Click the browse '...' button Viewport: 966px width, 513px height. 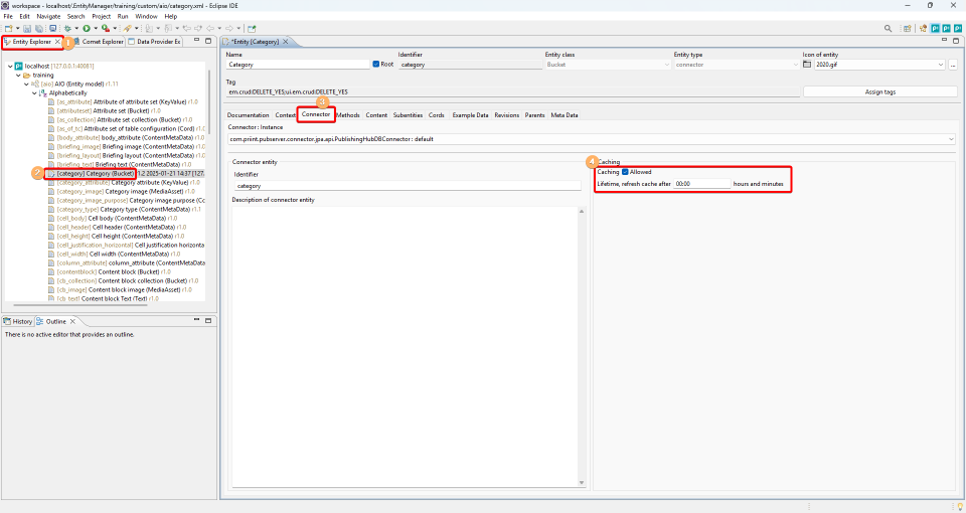click(952, 65)
